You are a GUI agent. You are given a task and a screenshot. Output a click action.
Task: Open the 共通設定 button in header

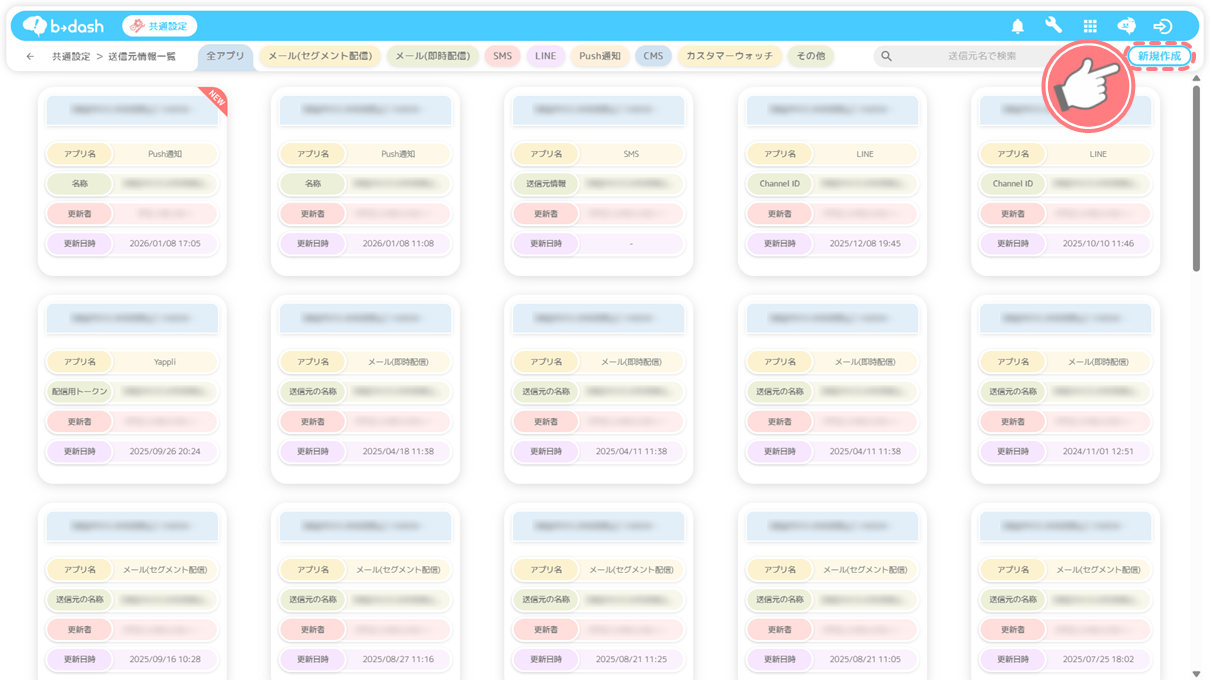coord(160,26)
